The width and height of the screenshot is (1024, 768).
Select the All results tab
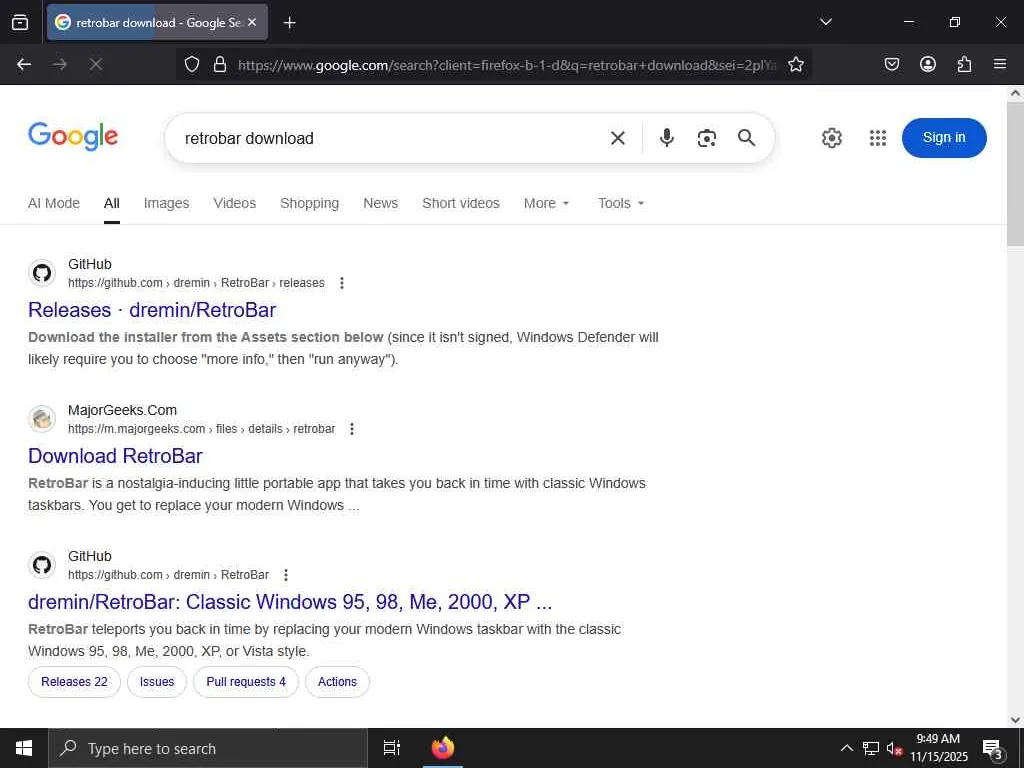pyautogui.click(x=112, y=203)
